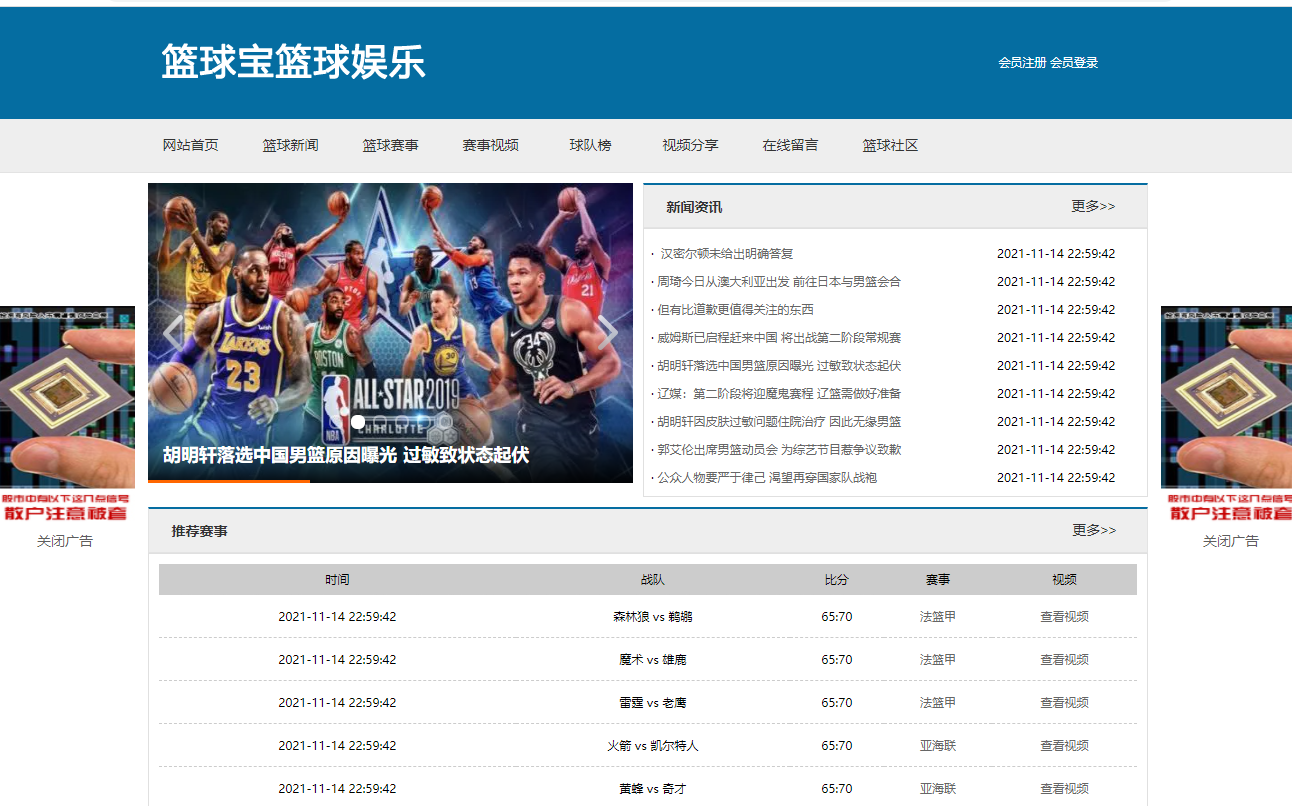Open the 篮球社区 navigation item

point(891,145)
